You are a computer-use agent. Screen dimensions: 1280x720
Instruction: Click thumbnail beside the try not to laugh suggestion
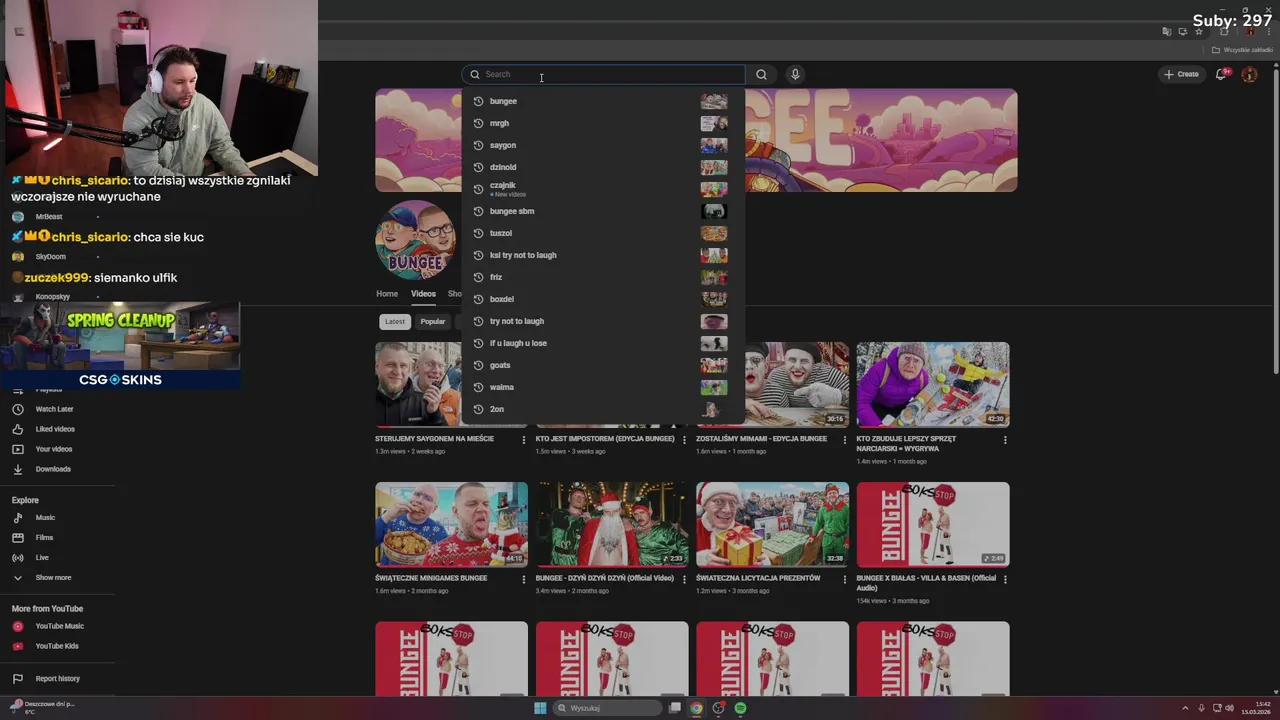point(714,321)
